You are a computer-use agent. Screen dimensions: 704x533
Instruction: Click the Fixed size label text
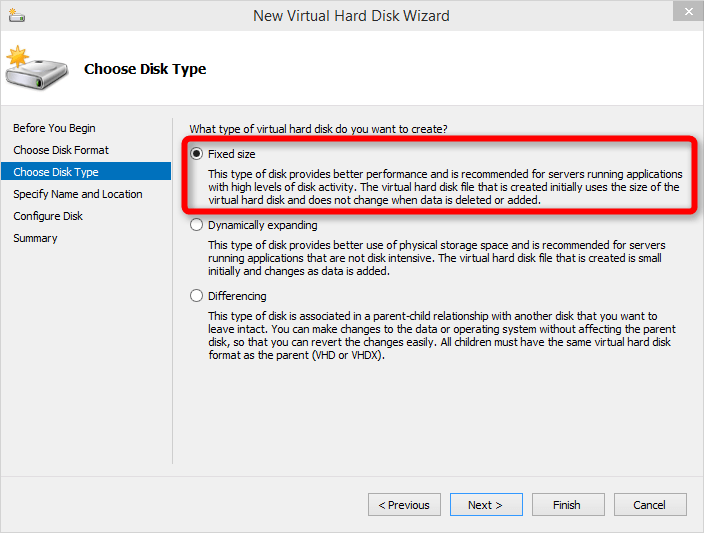pos(232,154)
